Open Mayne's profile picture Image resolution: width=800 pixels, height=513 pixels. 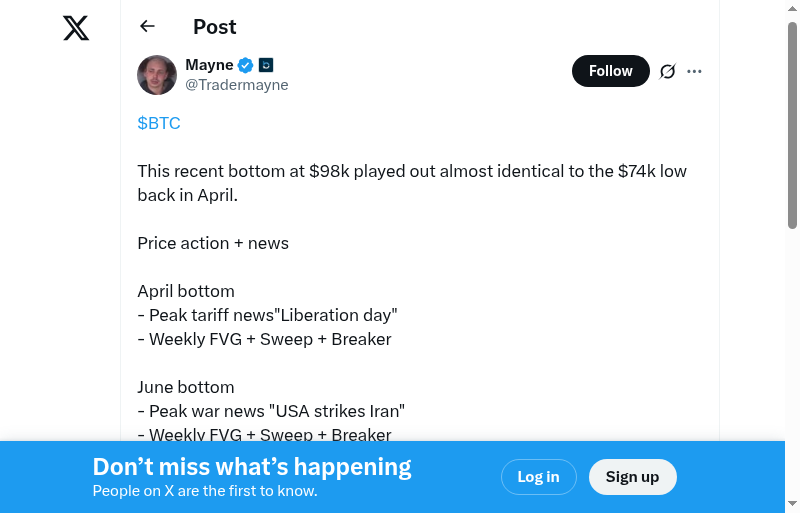click(157, 75)
